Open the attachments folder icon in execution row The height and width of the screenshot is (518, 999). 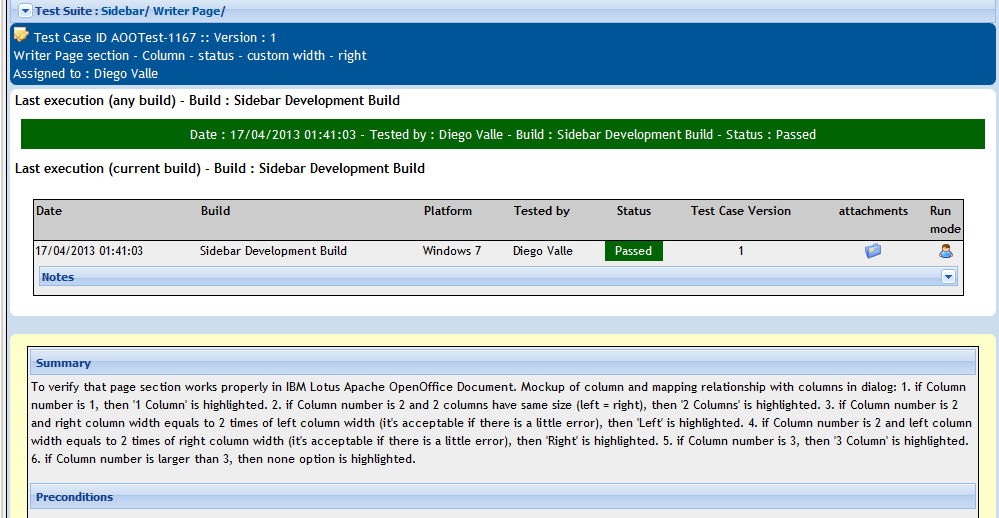[x=873, y=251]
